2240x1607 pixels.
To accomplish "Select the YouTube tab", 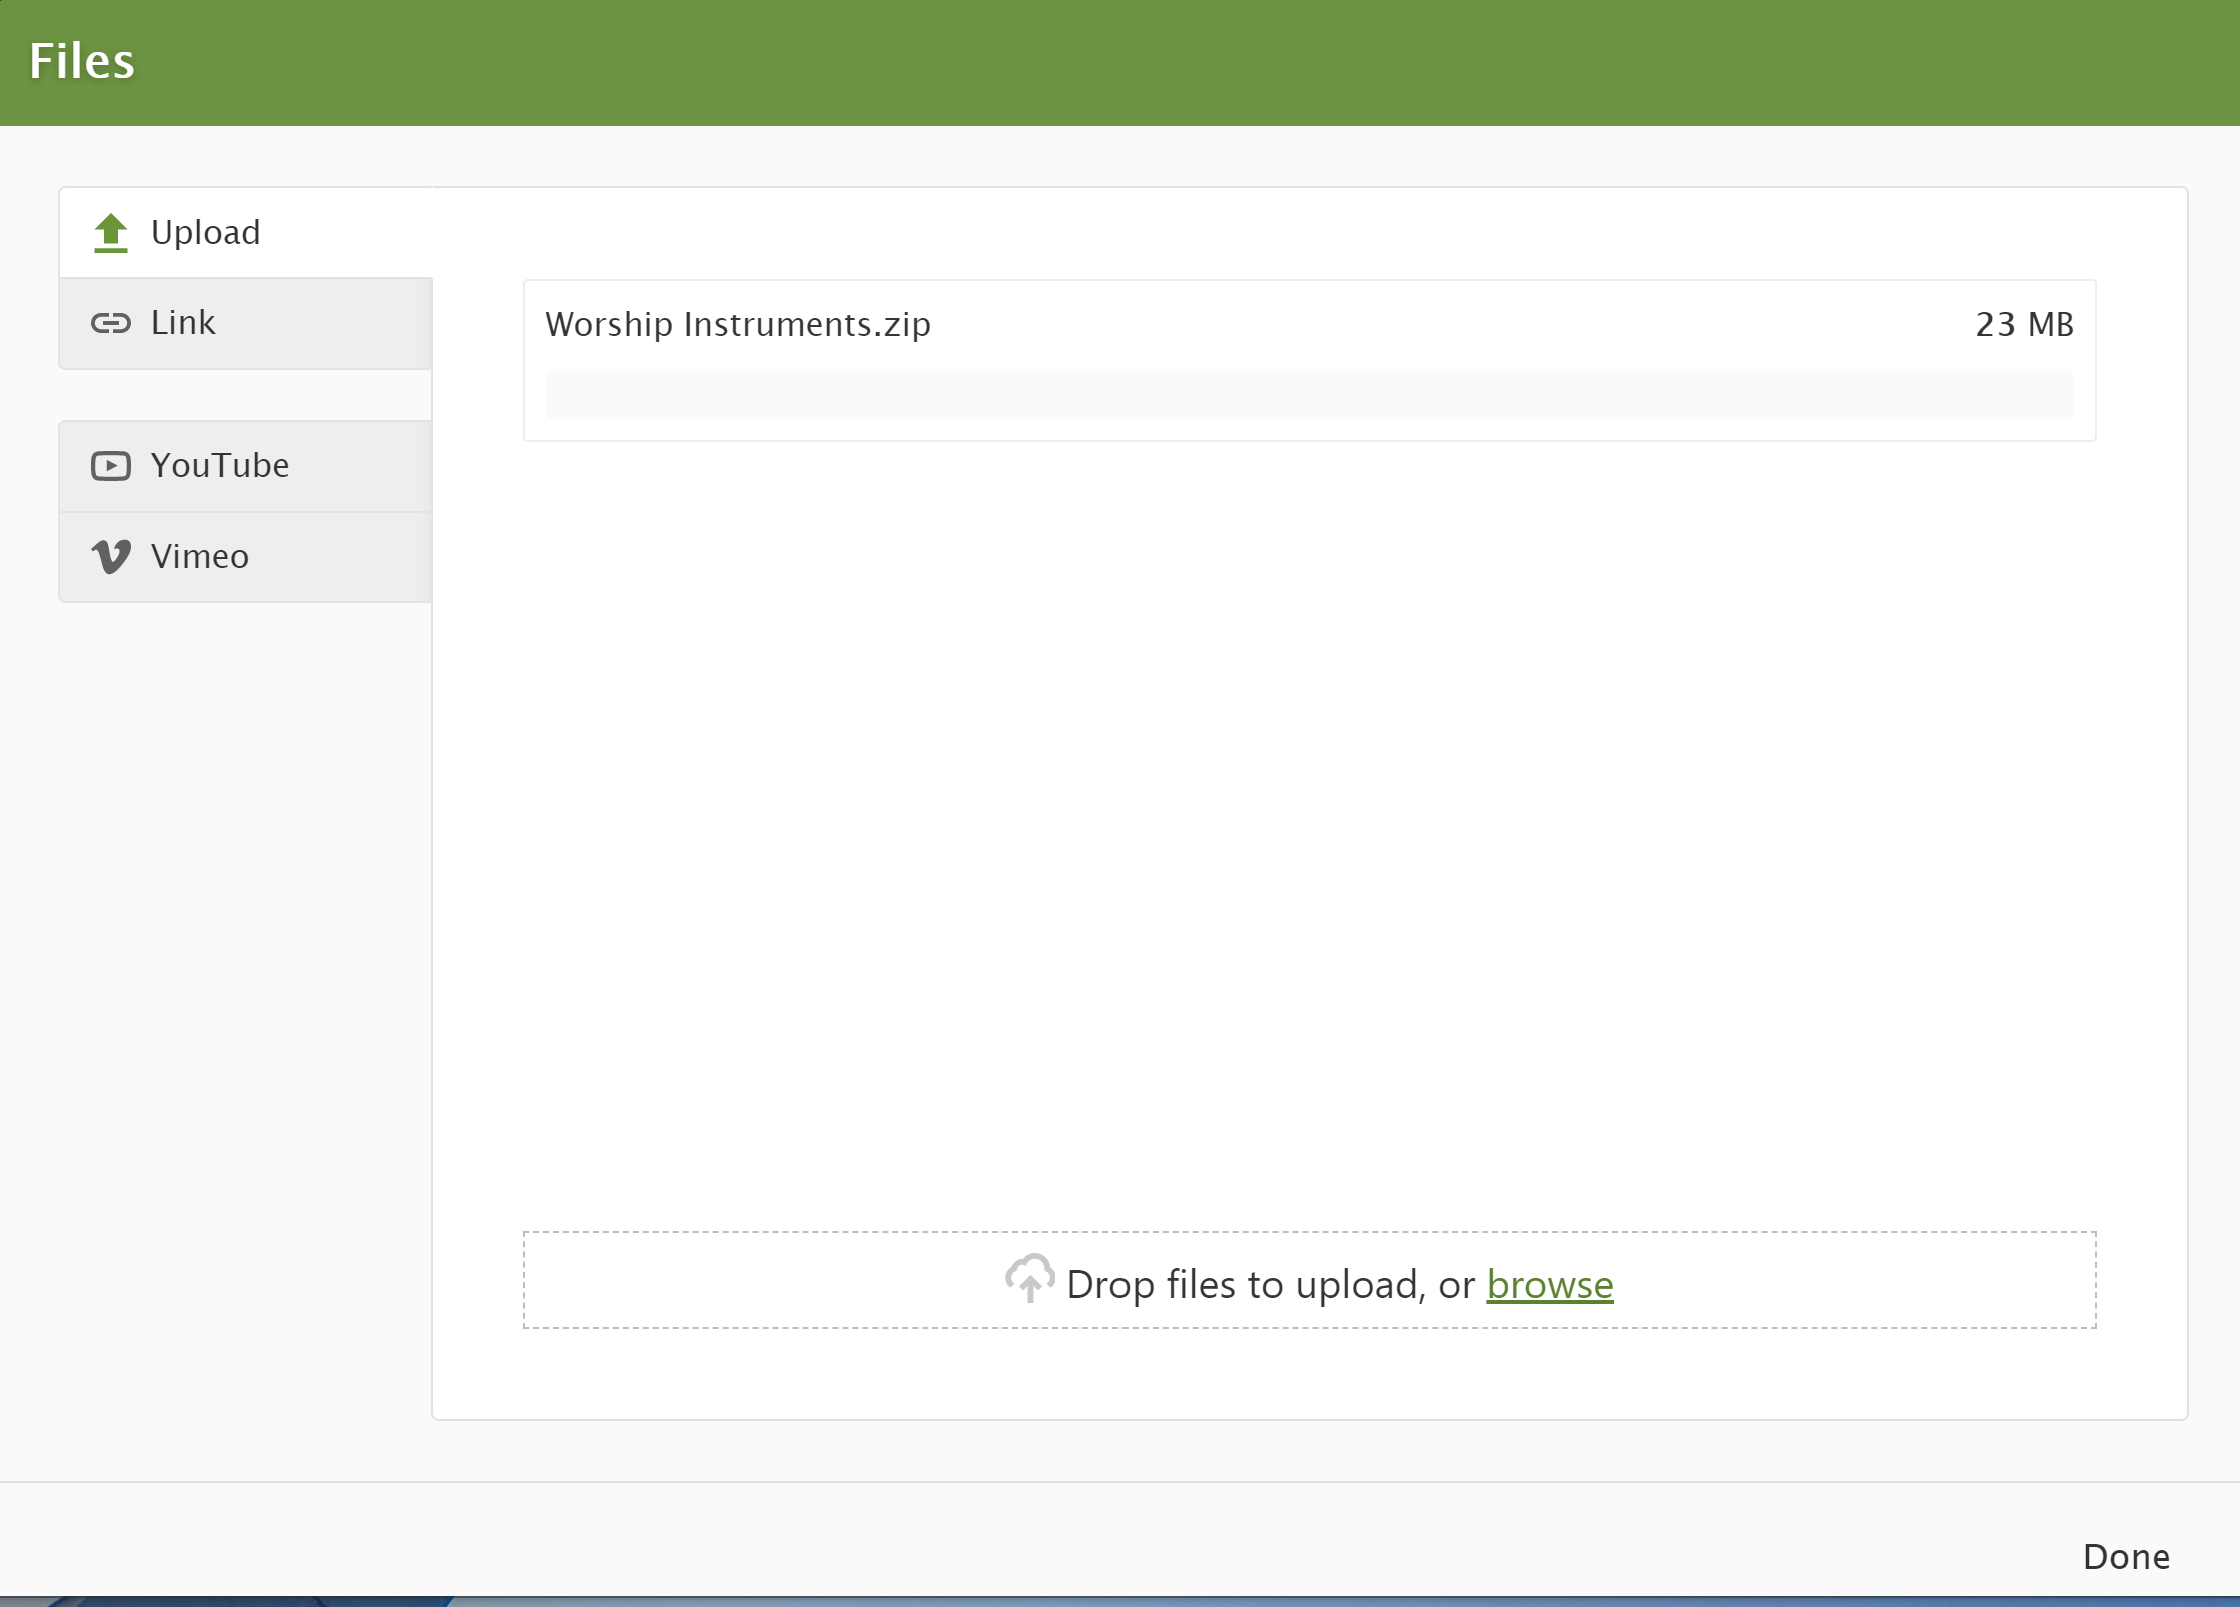I will pyautogui.click(x=246, y=466).
